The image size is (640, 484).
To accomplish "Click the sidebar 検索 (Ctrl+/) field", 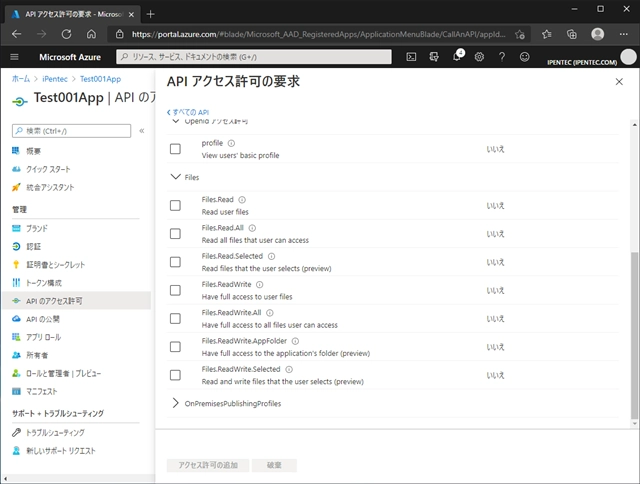I will click(71, 131).
